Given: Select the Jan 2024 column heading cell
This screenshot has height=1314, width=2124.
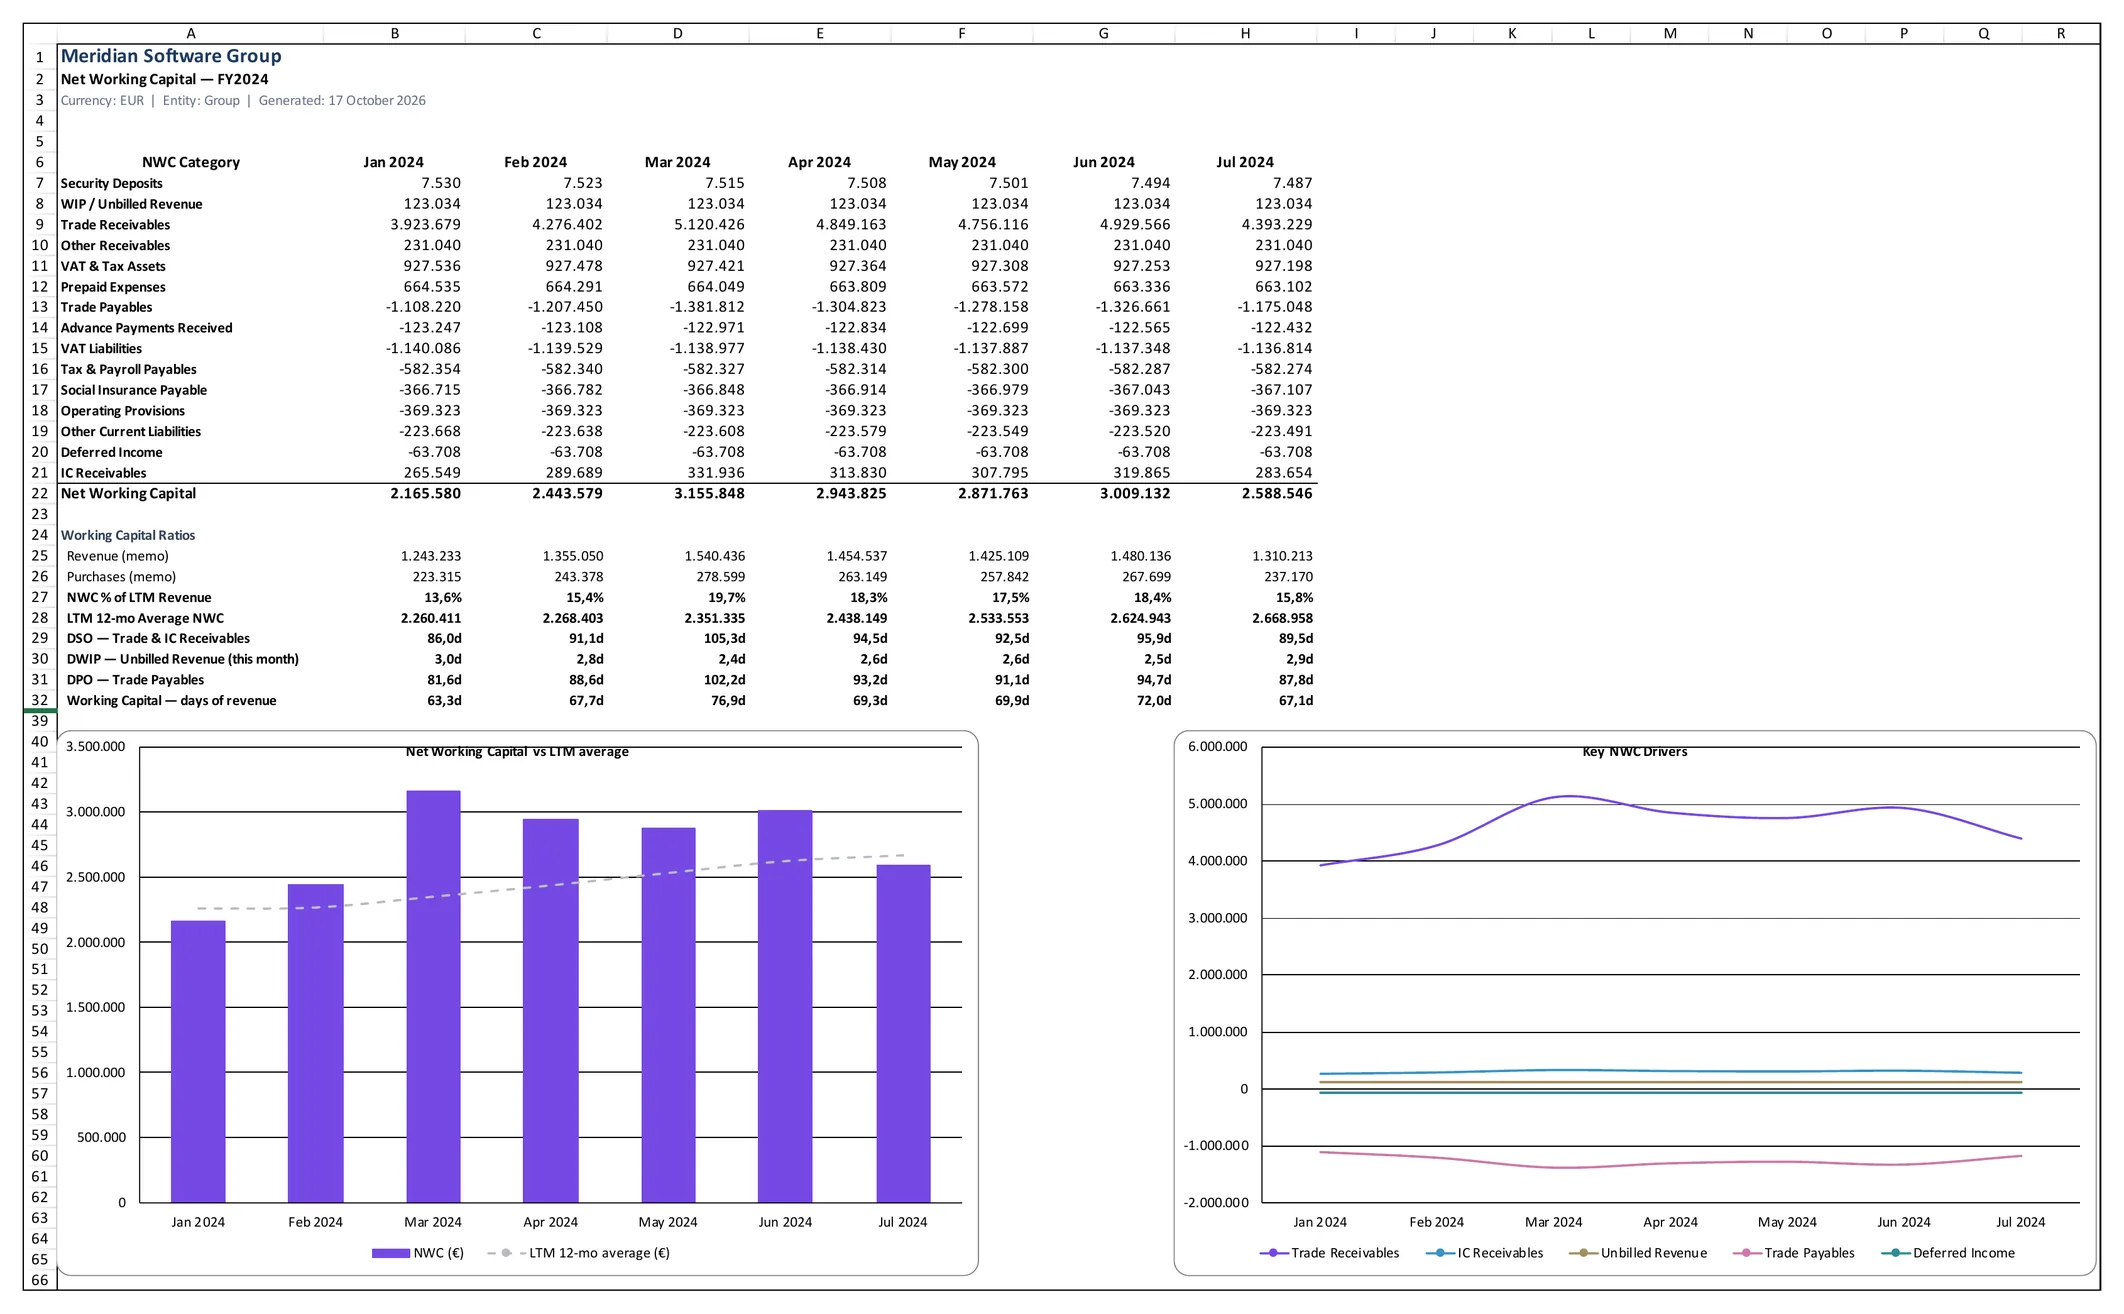Looking at the screenshot, I should (393, 162).
